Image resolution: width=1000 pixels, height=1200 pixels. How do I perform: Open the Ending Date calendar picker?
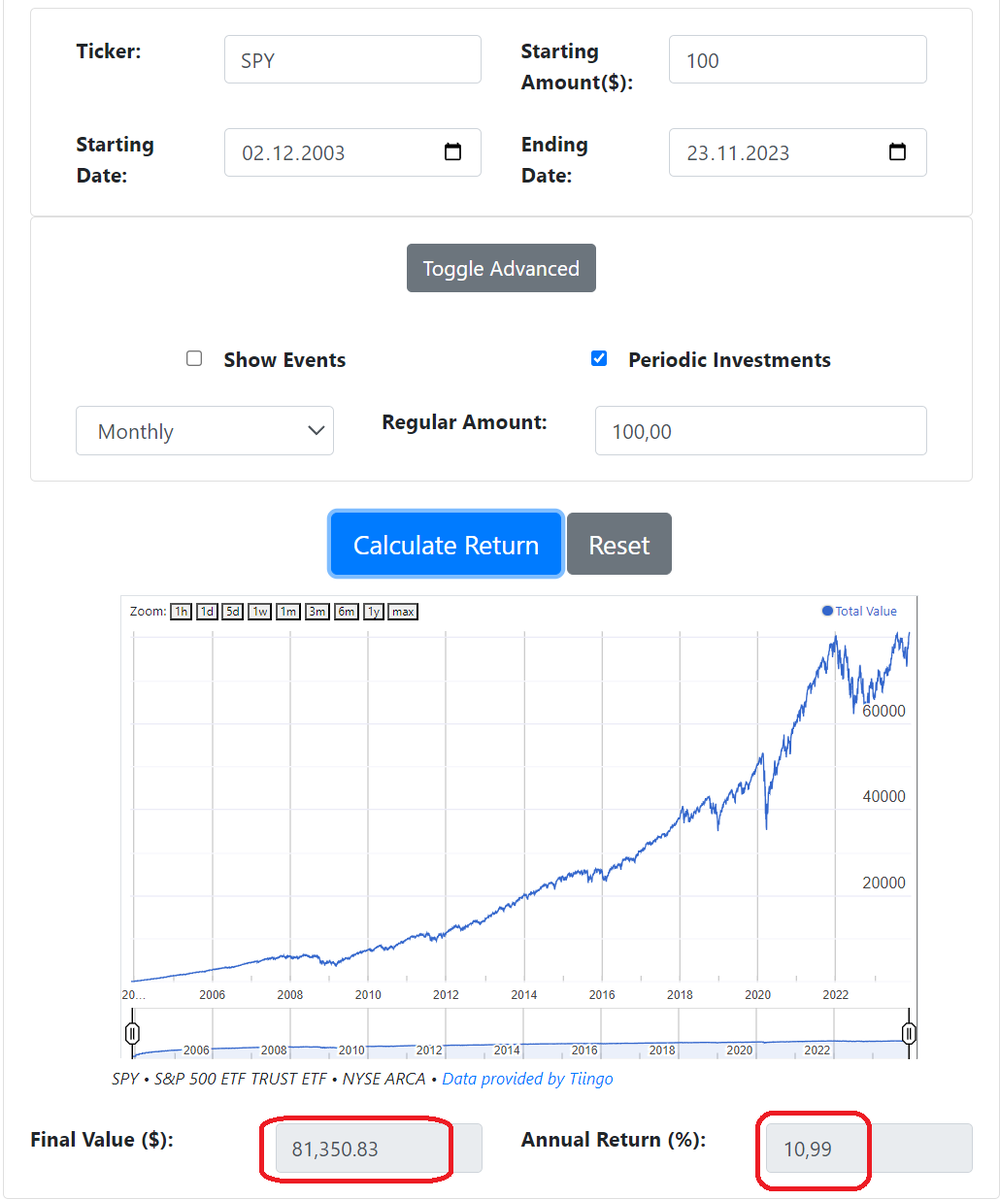point(898,152)
